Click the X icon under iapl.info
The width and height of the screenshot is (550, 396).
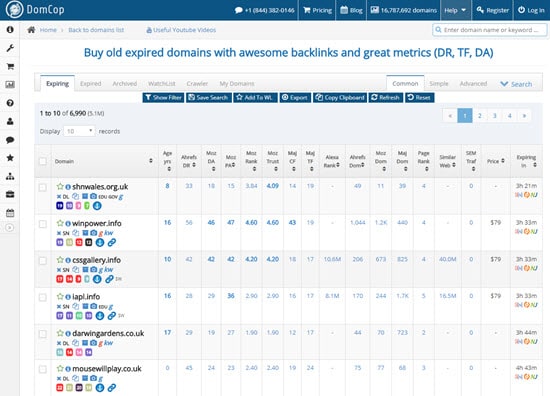(59, 307)
